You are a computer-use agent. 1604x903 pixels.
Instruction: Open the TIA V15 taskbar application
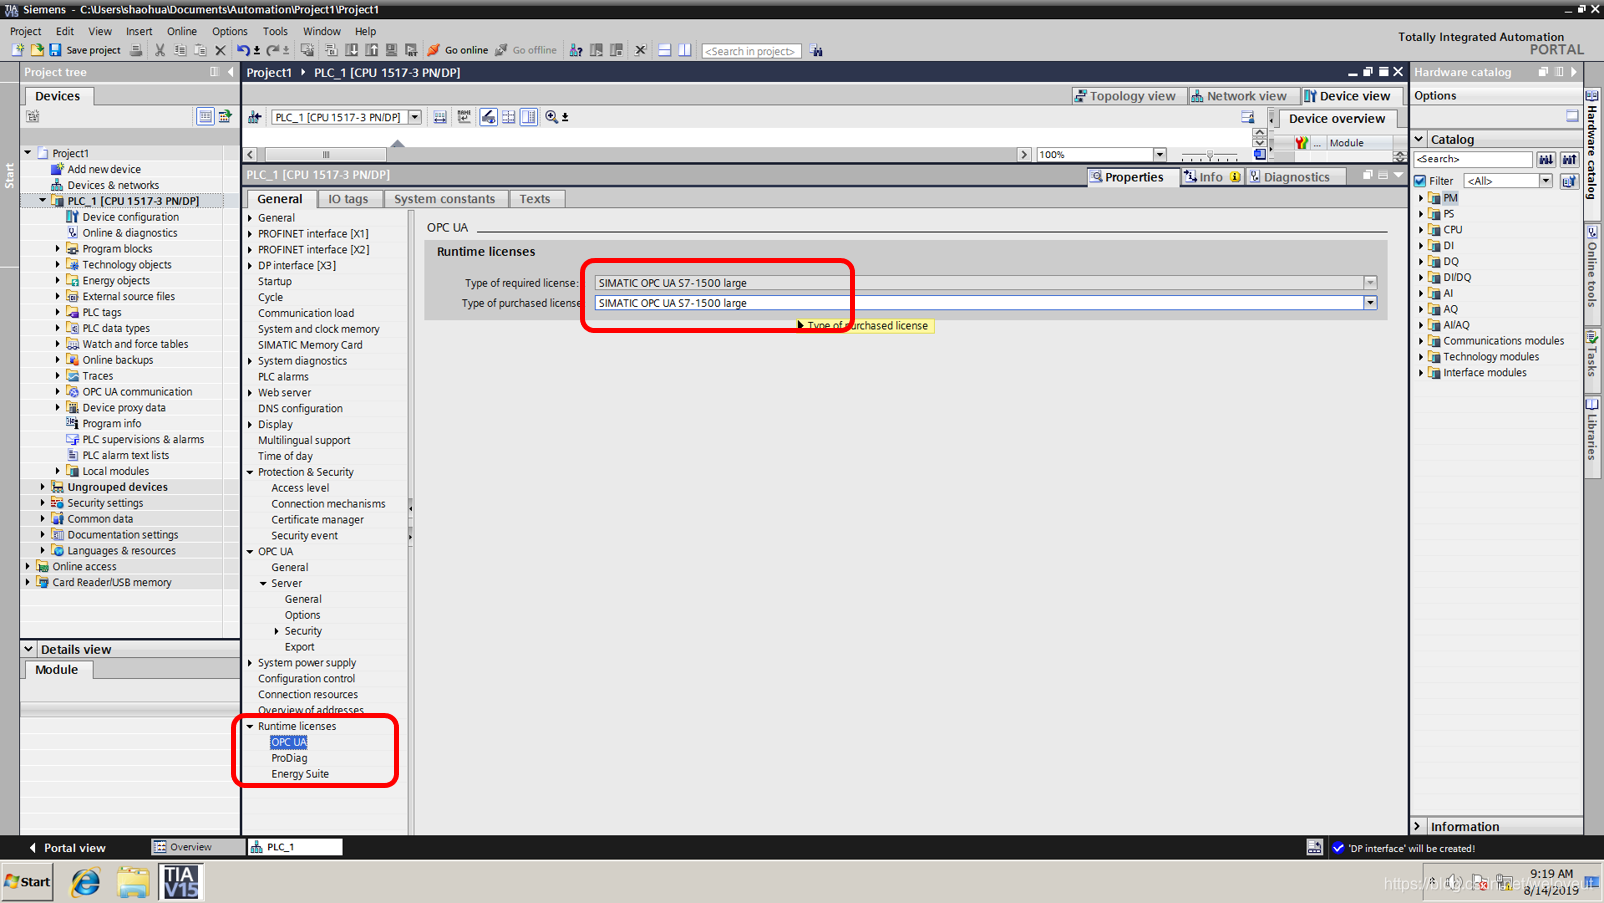pos(181,882)
